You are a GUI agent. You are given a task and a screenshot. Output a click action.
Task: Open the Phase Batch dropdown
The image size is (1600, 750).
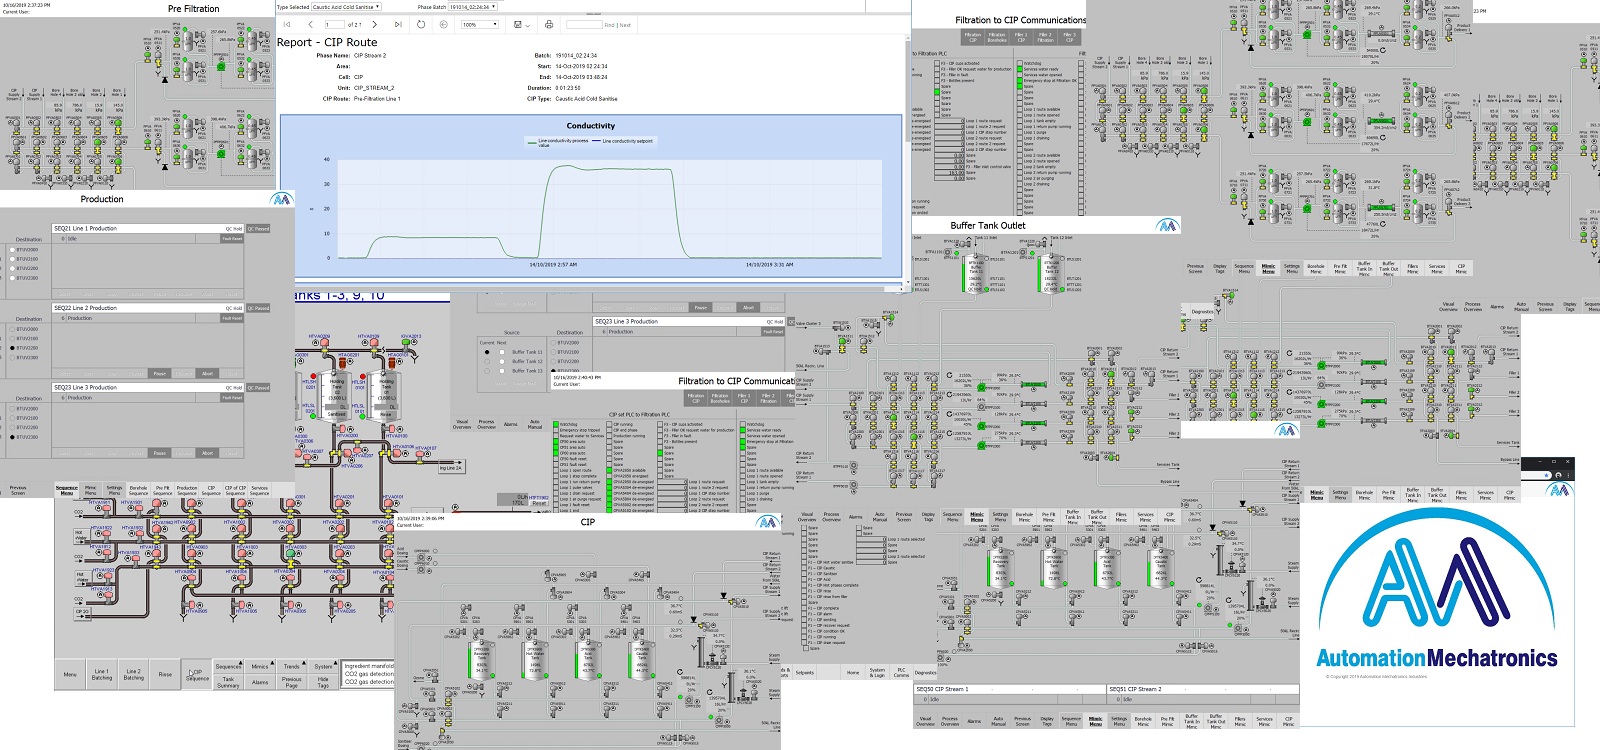click(x=472, y=7)
